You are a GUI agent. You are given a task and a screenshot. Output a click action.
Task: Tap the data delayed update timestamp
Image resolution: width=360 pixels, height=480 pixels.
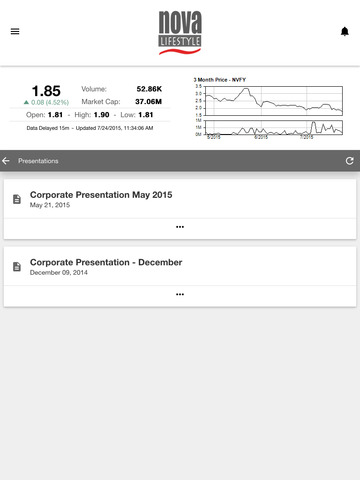click(x=90, y=128)
